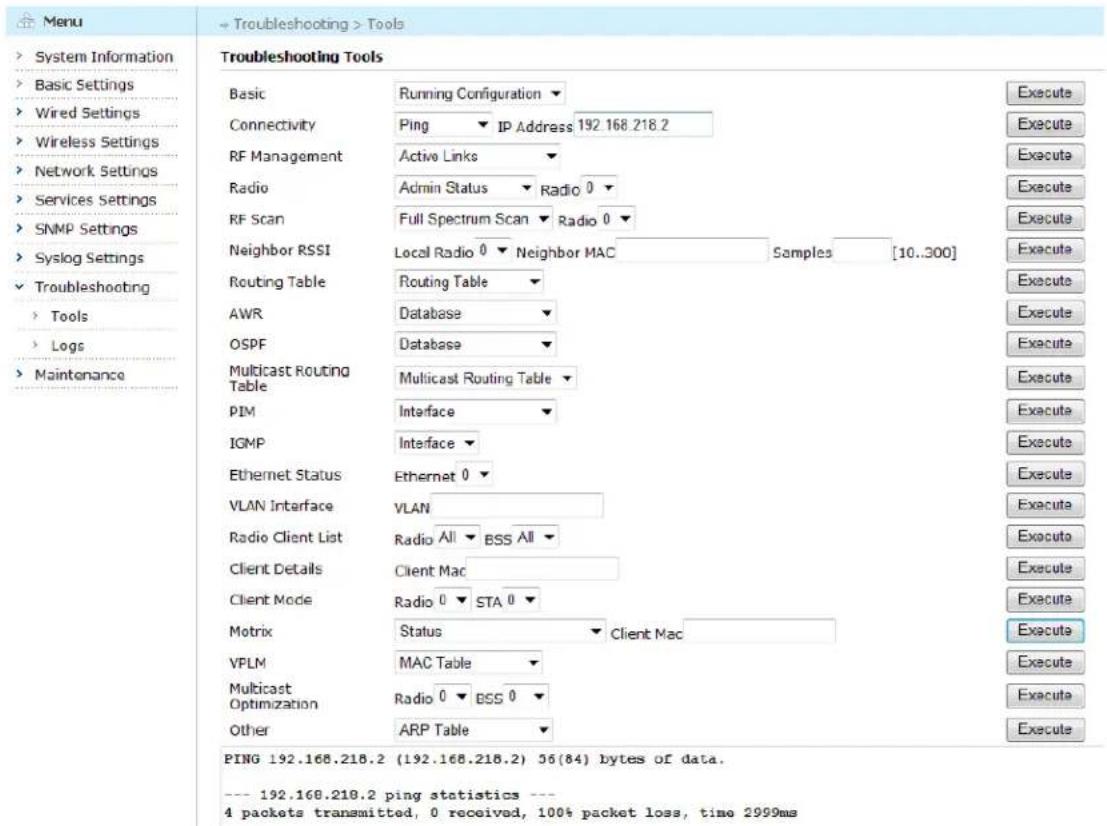Open the Other ARP Table dropdown
Image resolution: width=1107 pixels, height=826 pixels.
[472, 730]
